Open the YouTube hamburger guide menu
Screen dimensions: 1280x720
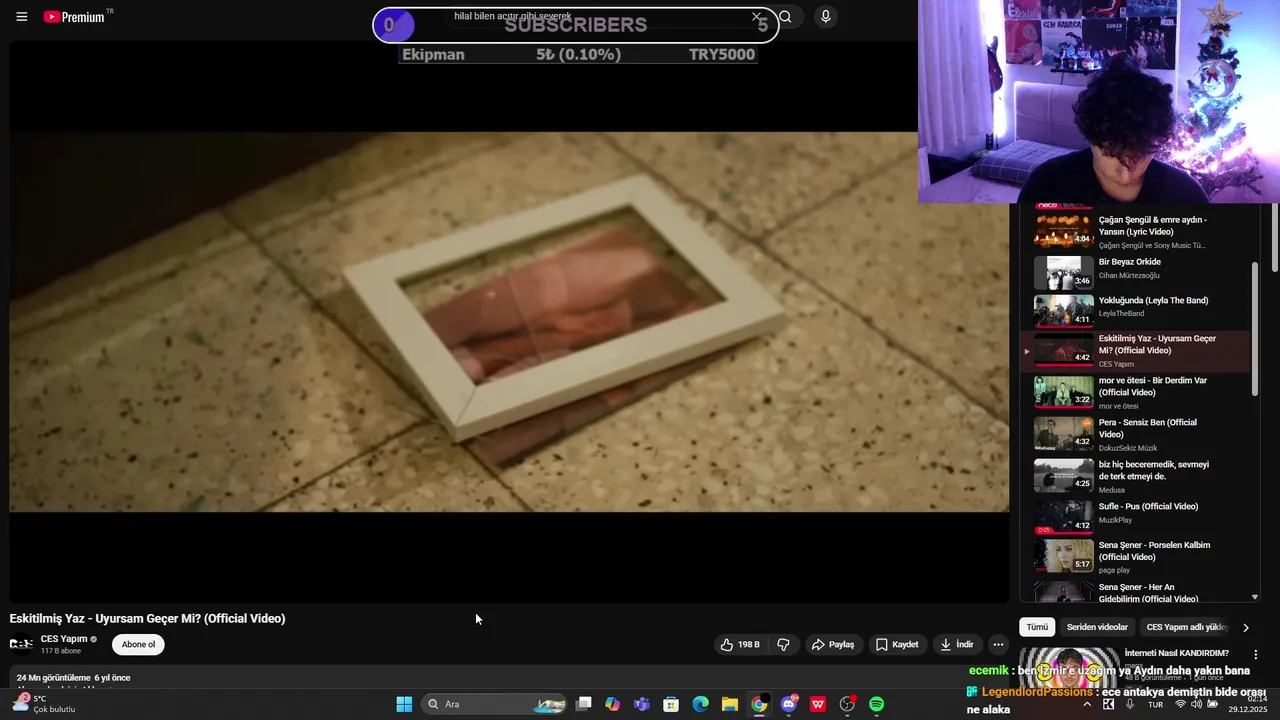coord(21,17)
